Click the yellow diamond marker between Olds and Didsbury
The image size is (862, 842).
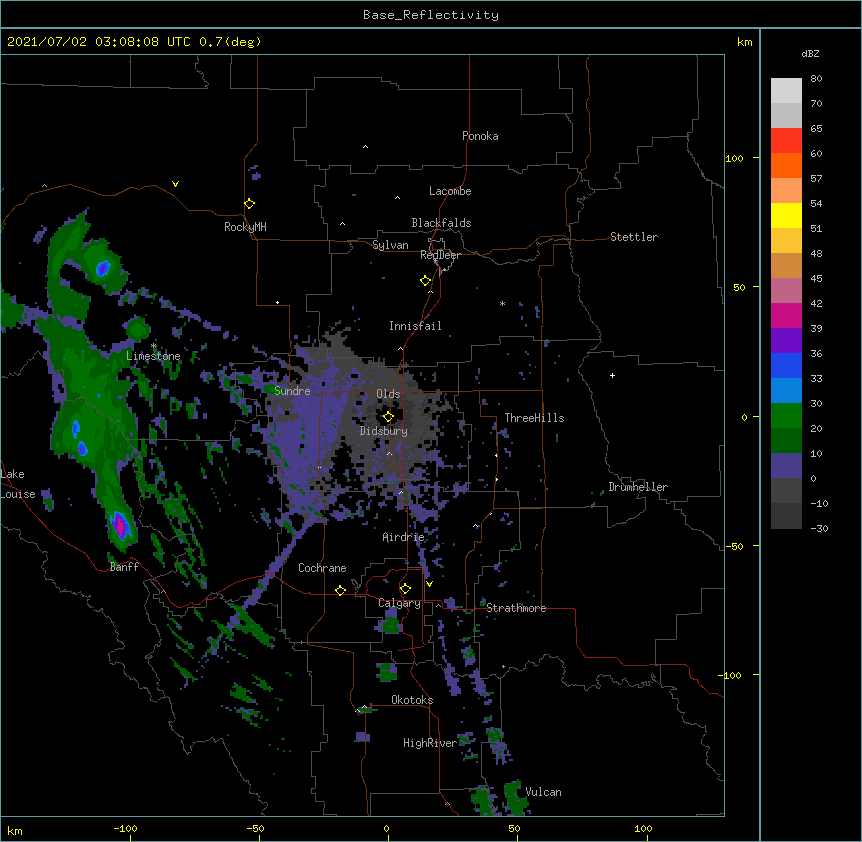point(388,417)
